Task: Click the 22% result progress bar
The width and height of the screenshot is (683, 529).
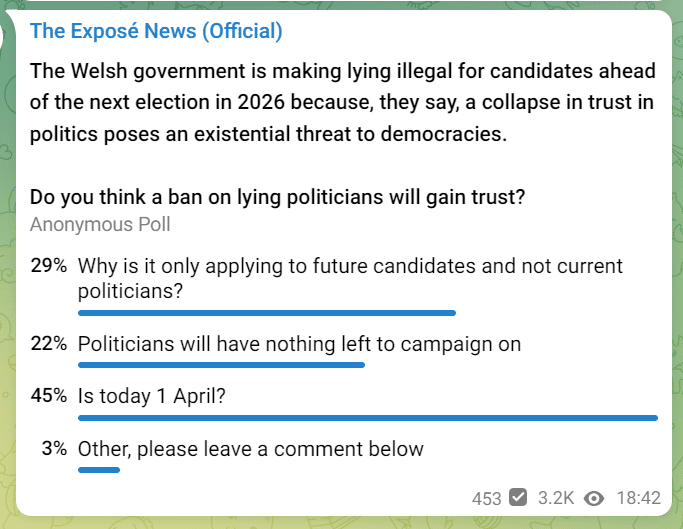Action: 221,365
